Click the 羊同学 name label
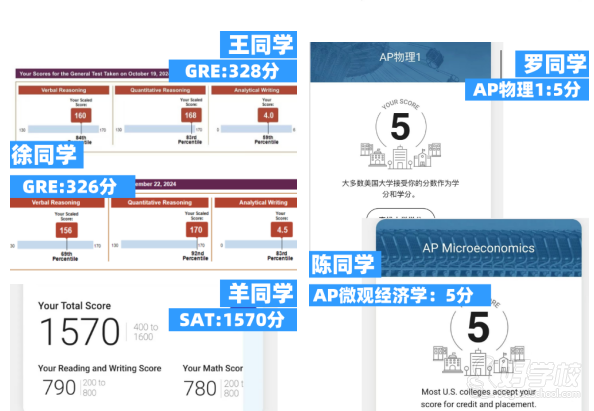The width and height of the screenshot is (594, 411). tap(258, 293)
